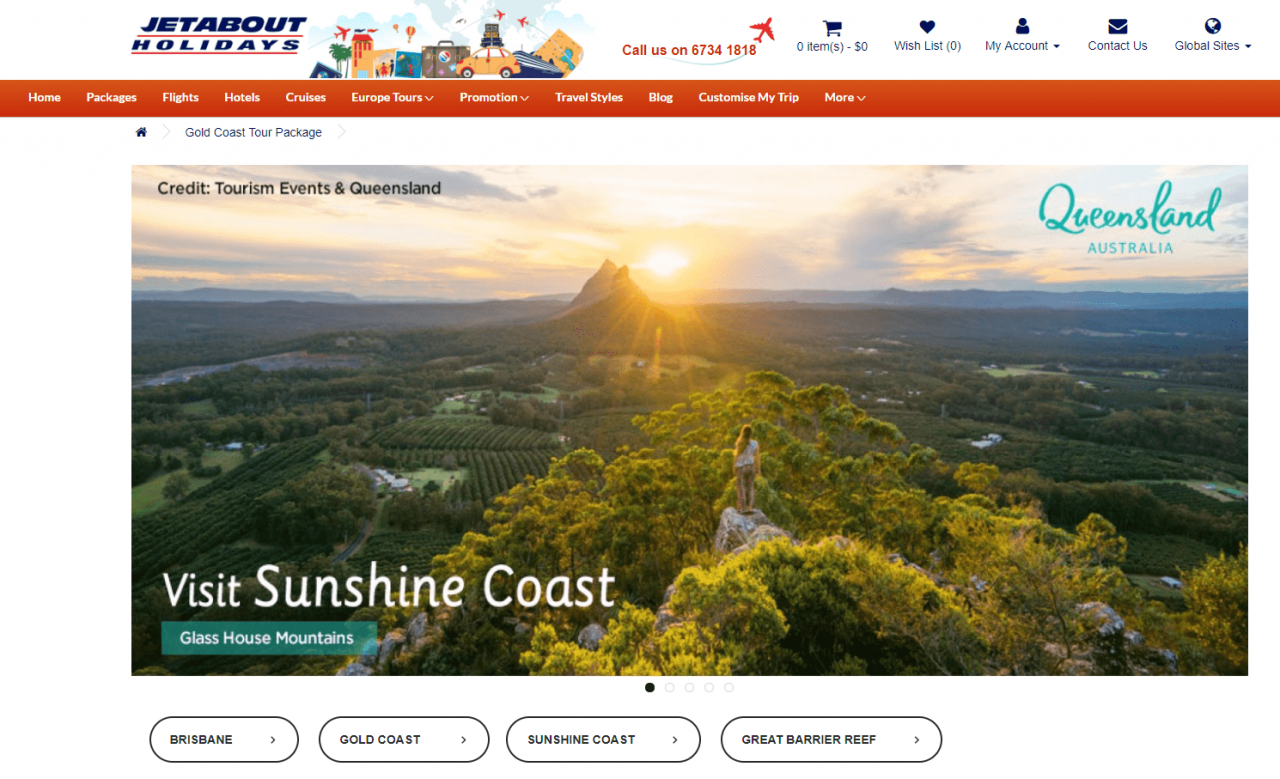The width and height of the screenshot is (1280, 779).
Task: Click the Contact Us envelope icon
Action: [1118, 27]
